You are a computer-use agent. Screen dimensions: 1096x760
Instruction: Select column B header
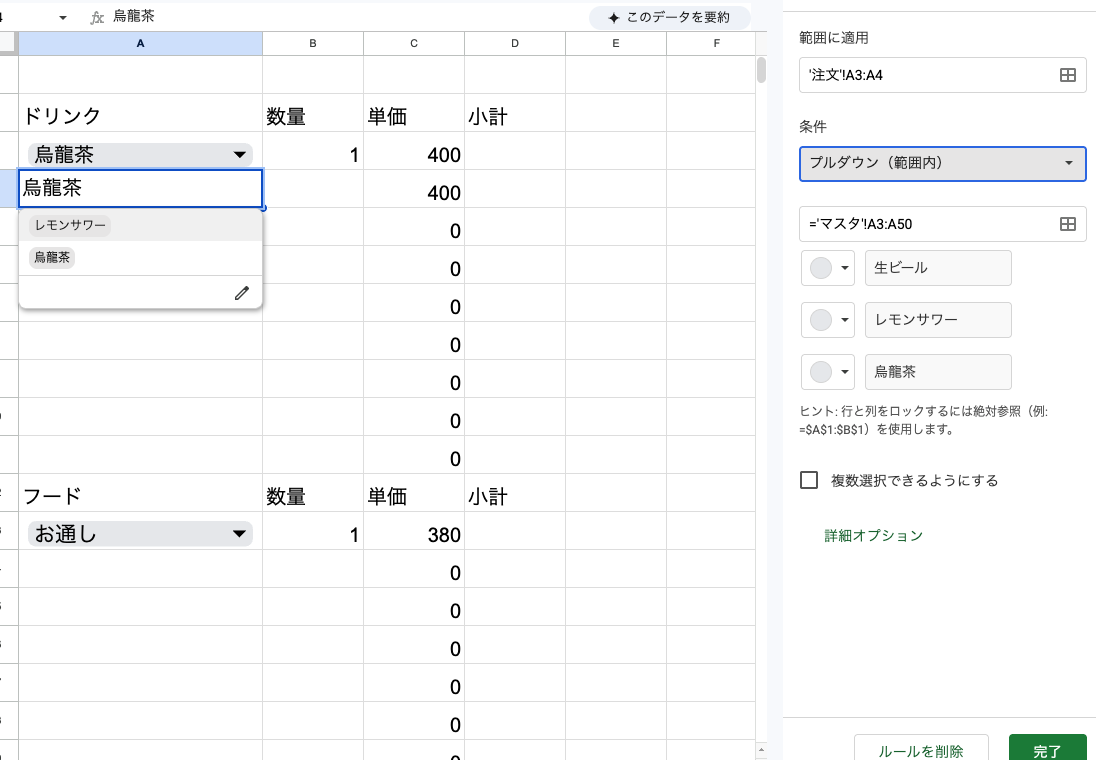pos(313,43)
